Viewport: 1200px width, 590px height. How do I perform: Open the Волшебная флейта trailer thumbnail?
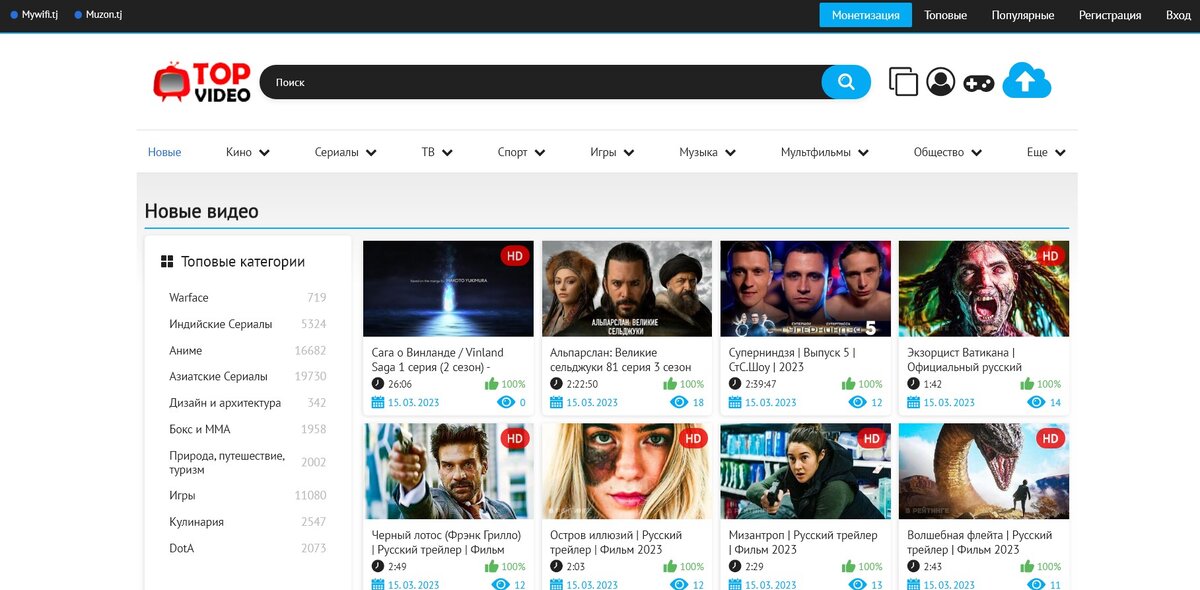coord(984,471)
